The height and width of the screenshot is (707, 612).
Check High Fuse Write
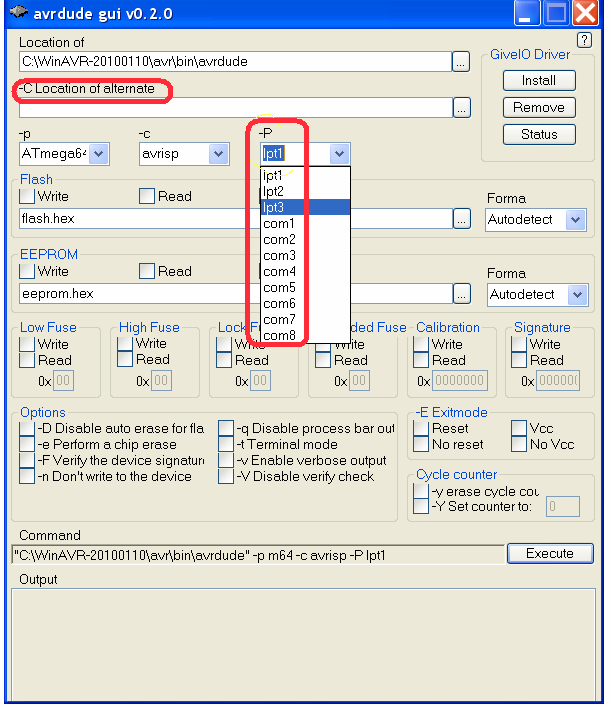[x=125, y=344]
